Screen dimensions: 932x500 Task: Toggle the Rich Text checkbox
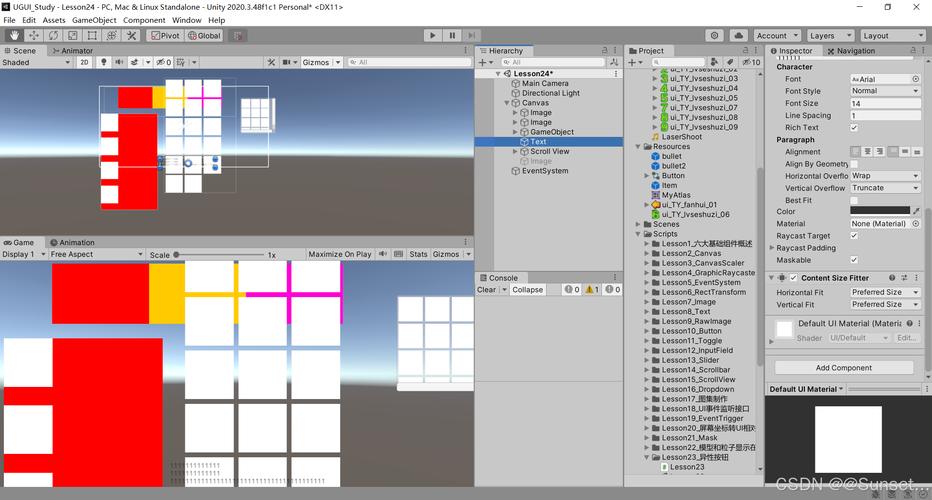(854, 127)
